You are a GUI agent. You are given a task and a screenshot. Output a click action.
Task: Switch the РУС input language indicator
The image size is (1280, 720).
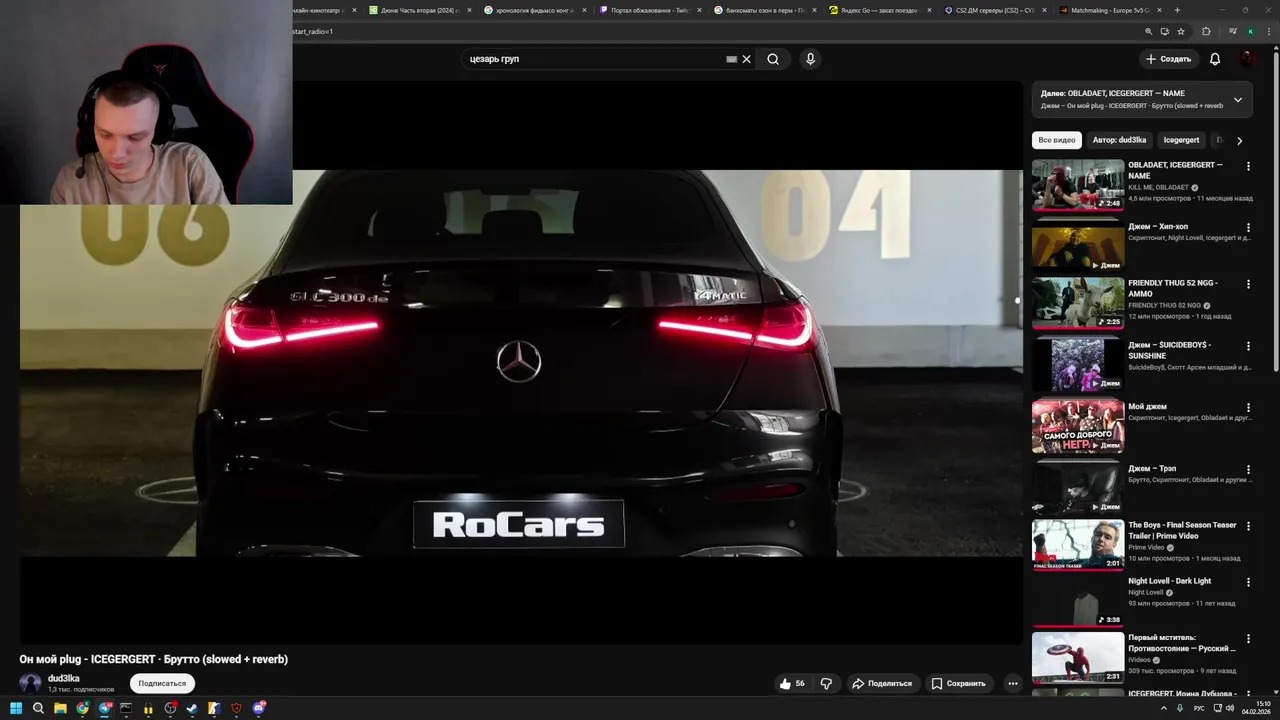tap(1199, 708)
